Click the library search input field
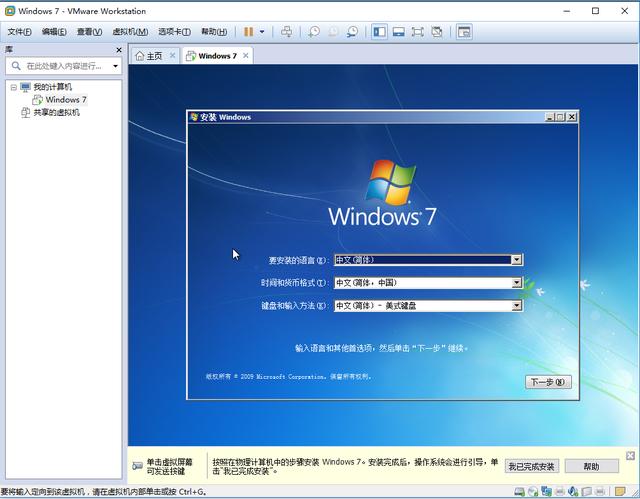 point(63,66)
